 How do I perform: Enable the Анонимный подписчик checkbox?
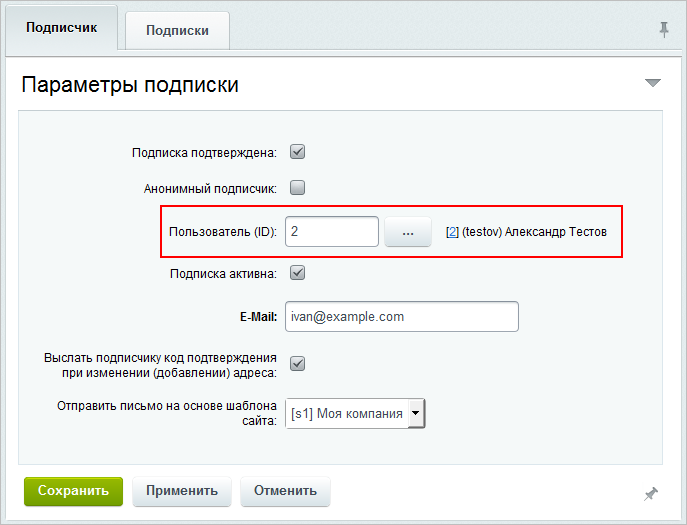tap(297, 187)
